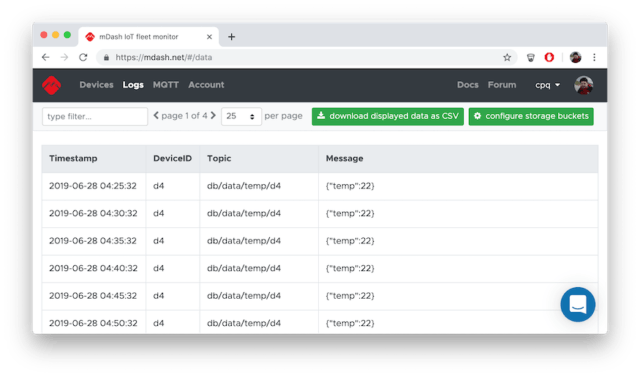Switch to the Devices menu item
This screenshot has width=640, height=377.
[96, 85]
